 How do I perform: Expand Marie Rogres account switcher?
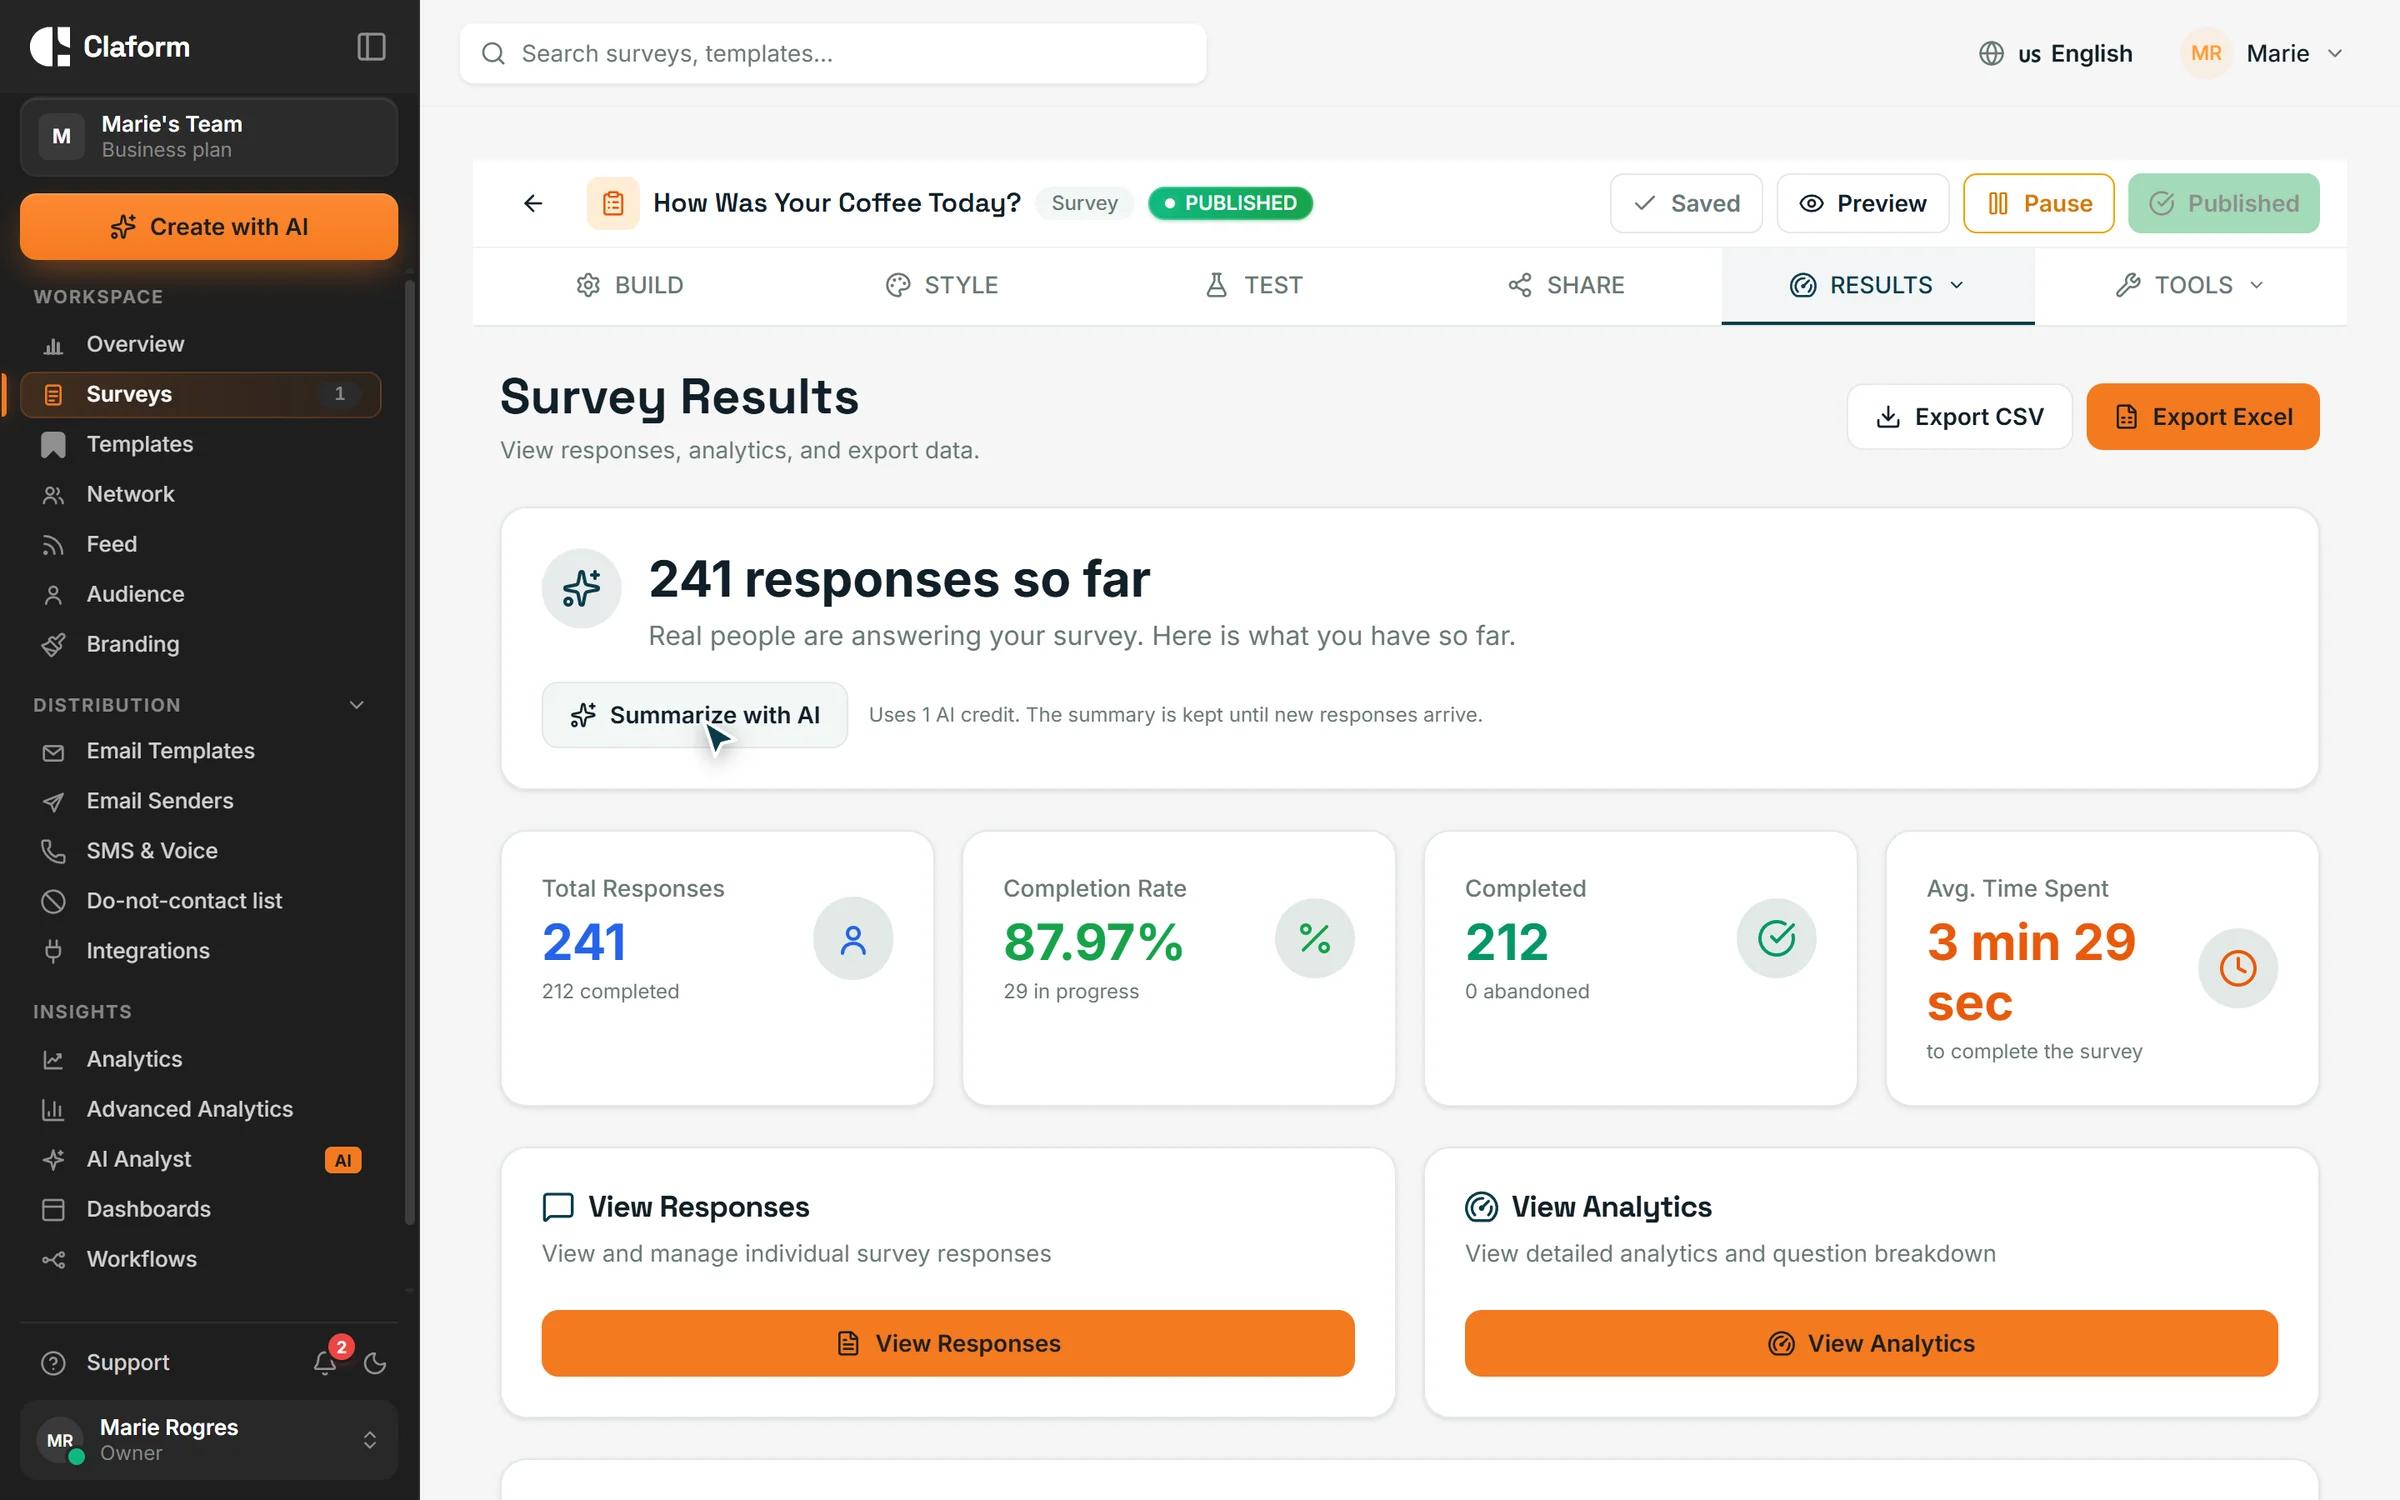pos(209,1440)
